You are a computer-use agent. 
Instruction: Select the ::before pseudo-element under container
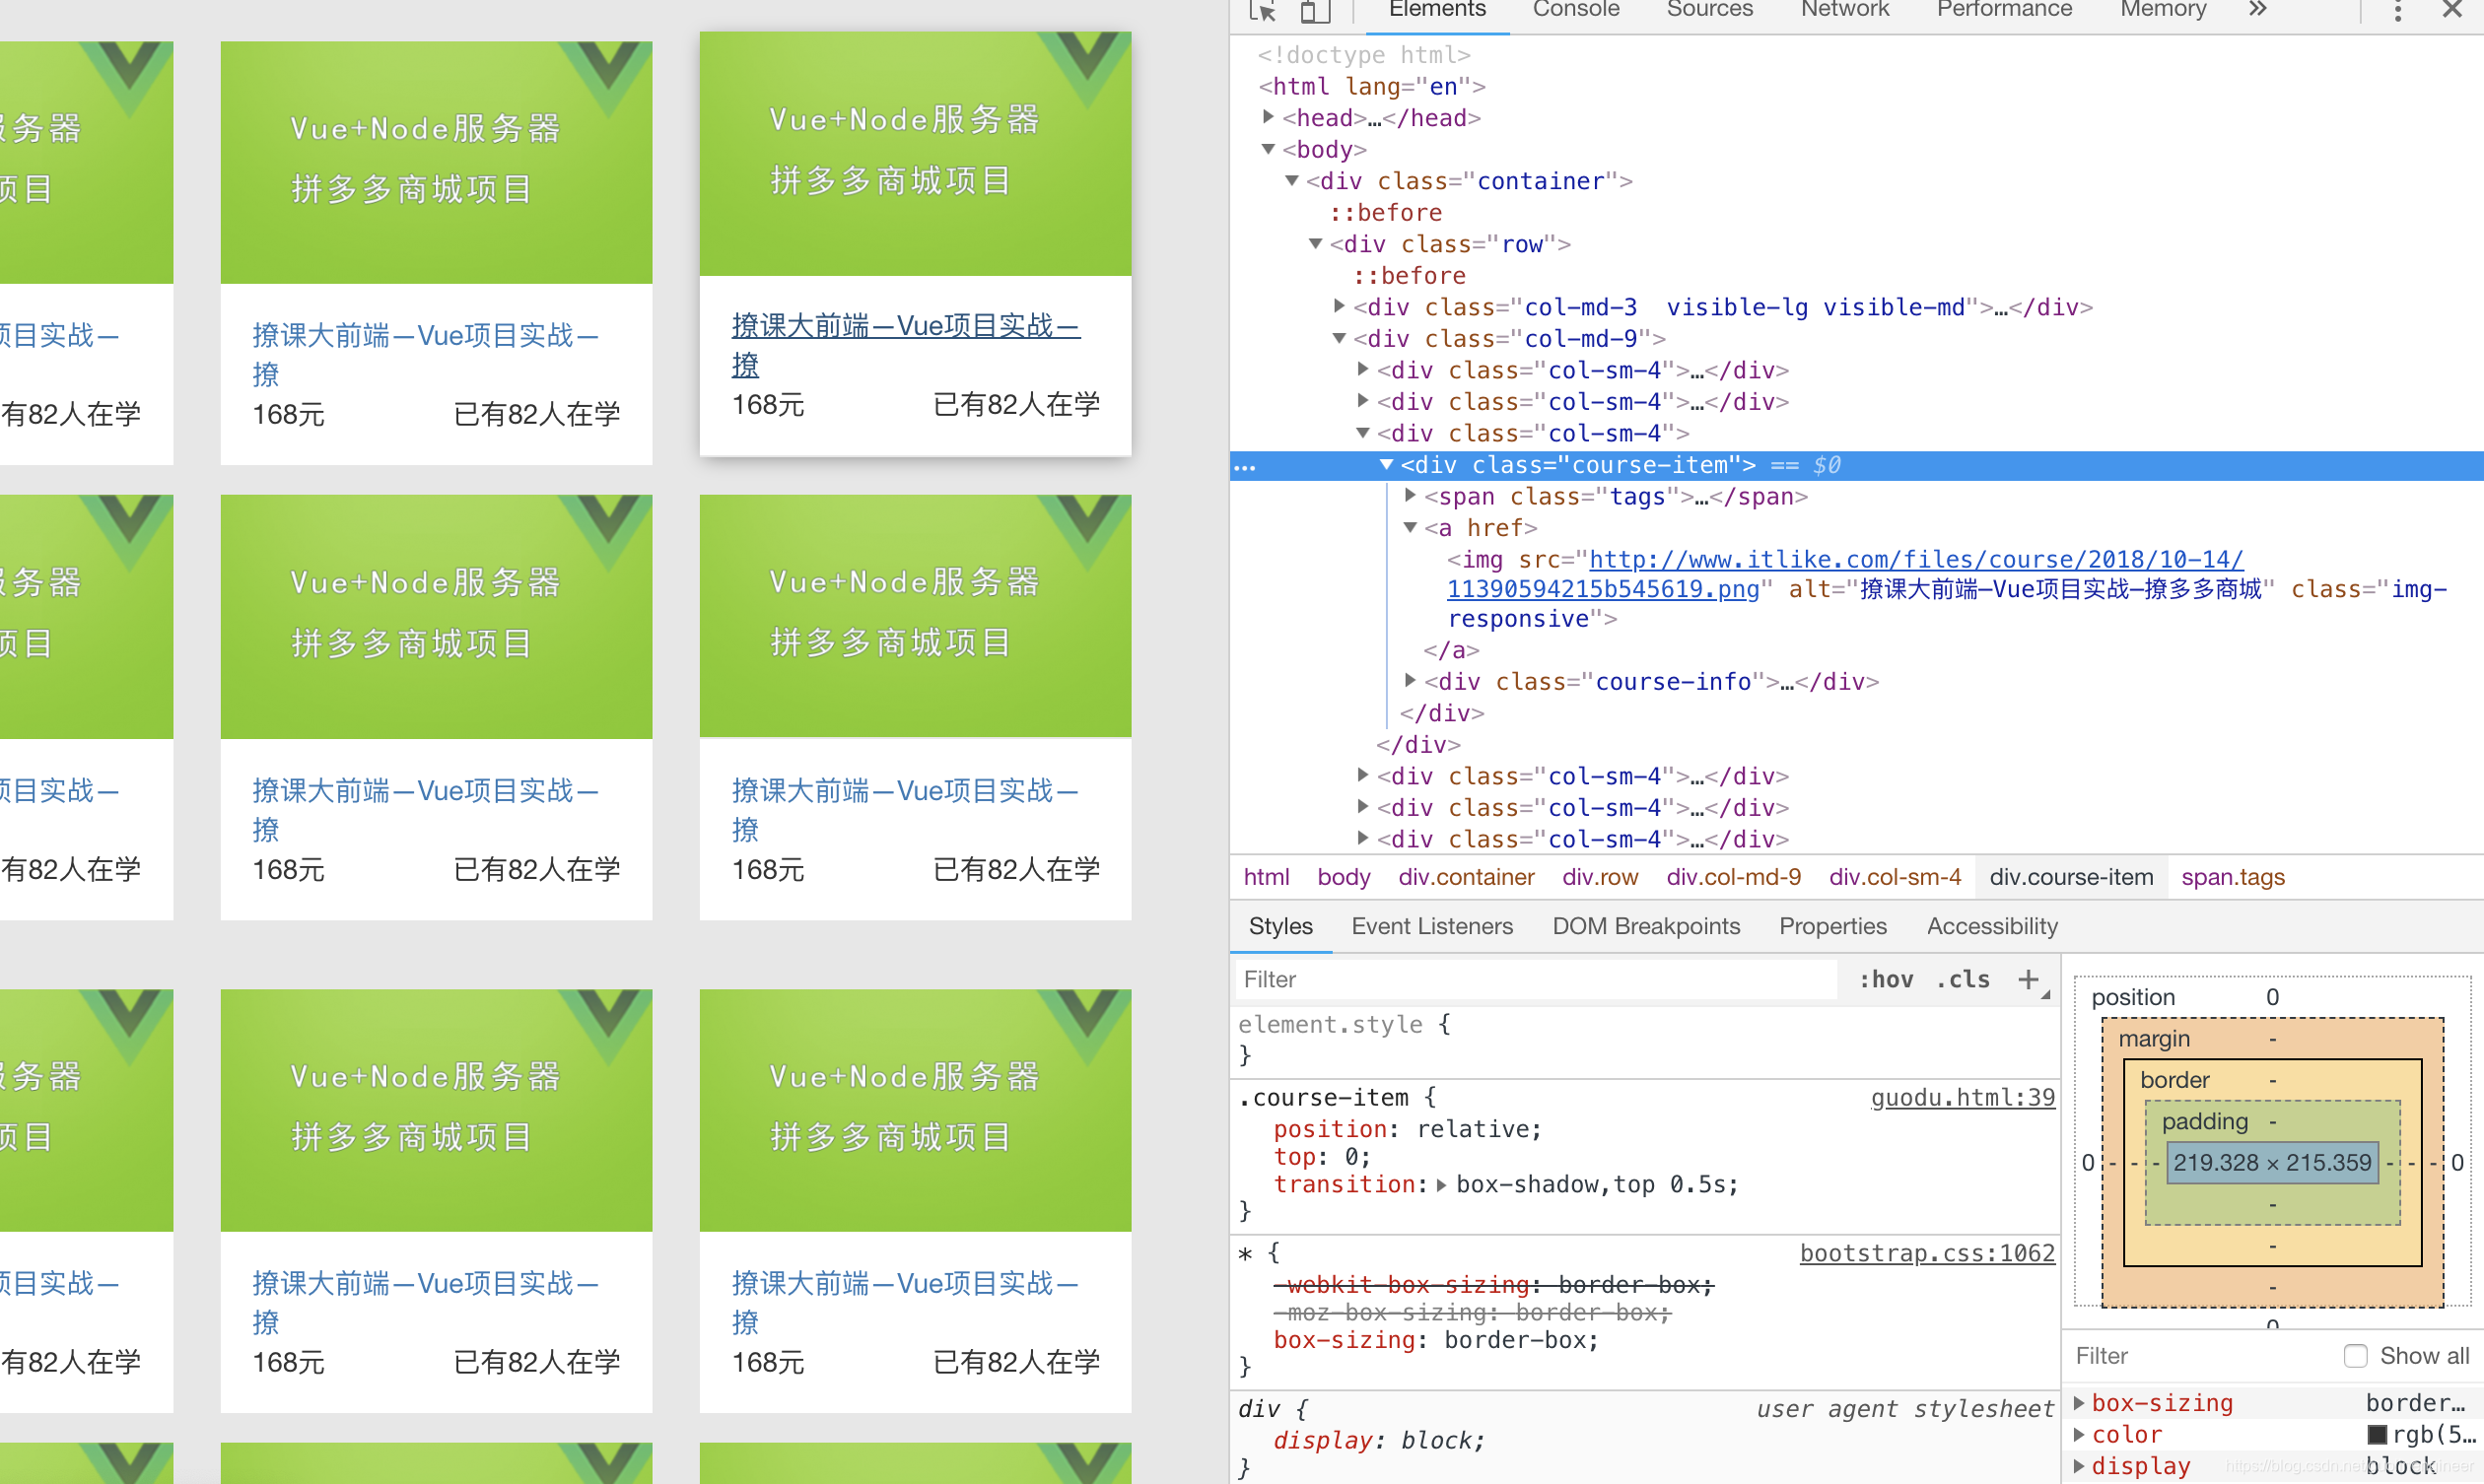point(1385,212)
